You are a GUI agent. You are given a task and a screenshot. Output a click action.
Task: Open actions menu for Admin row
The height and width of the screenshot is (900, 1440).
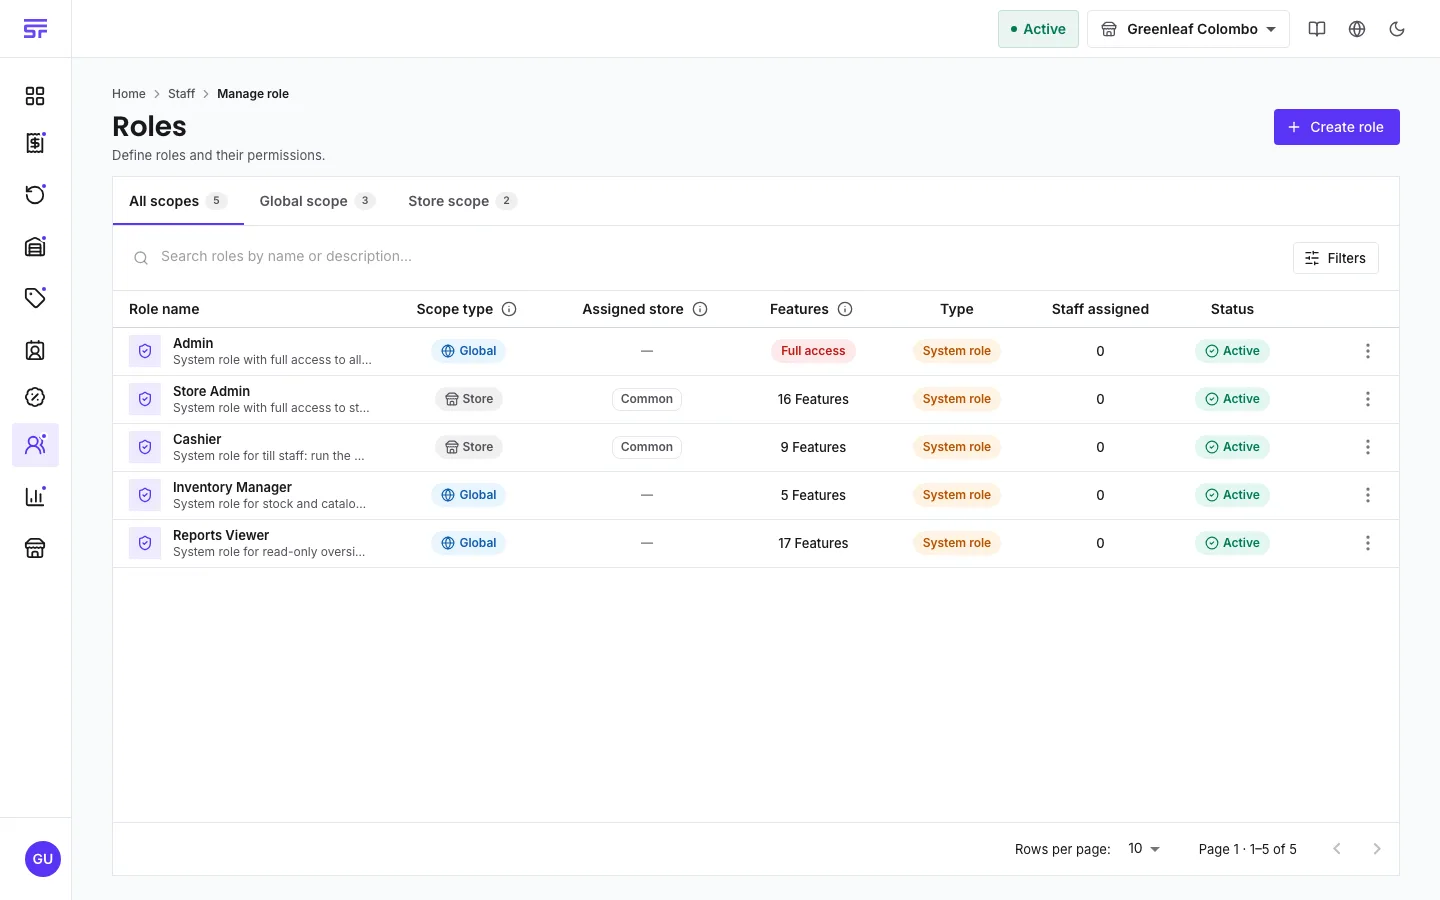point(1368,351)
